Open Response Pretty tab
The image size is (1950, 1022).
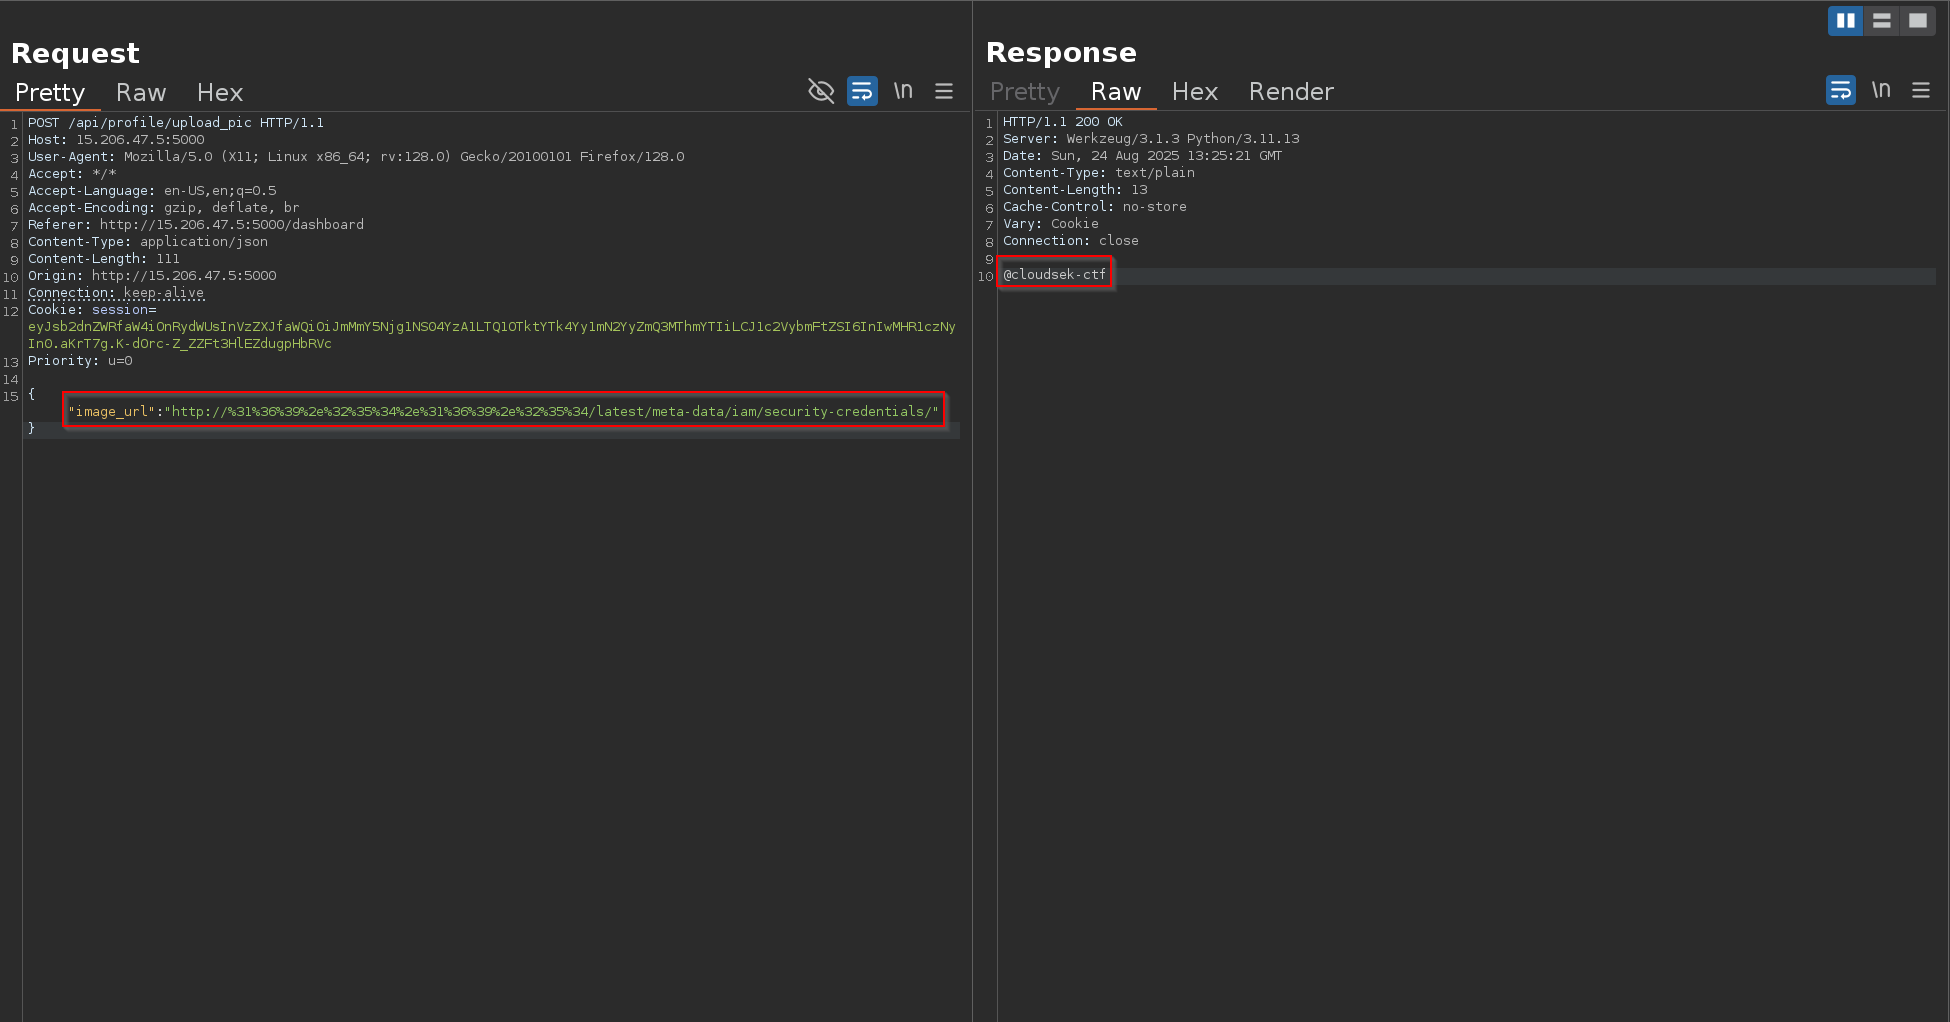[x=1024, y=92]
